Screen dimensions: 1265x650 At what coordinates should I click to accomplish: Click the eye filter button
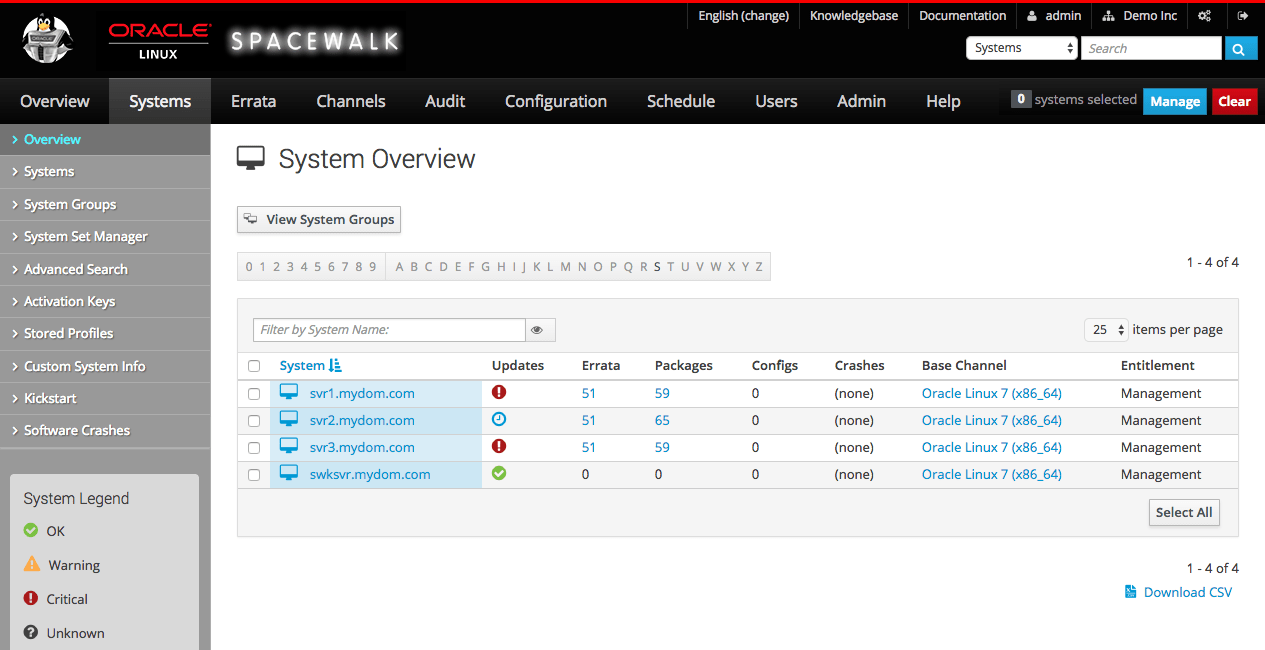(540, 330)
